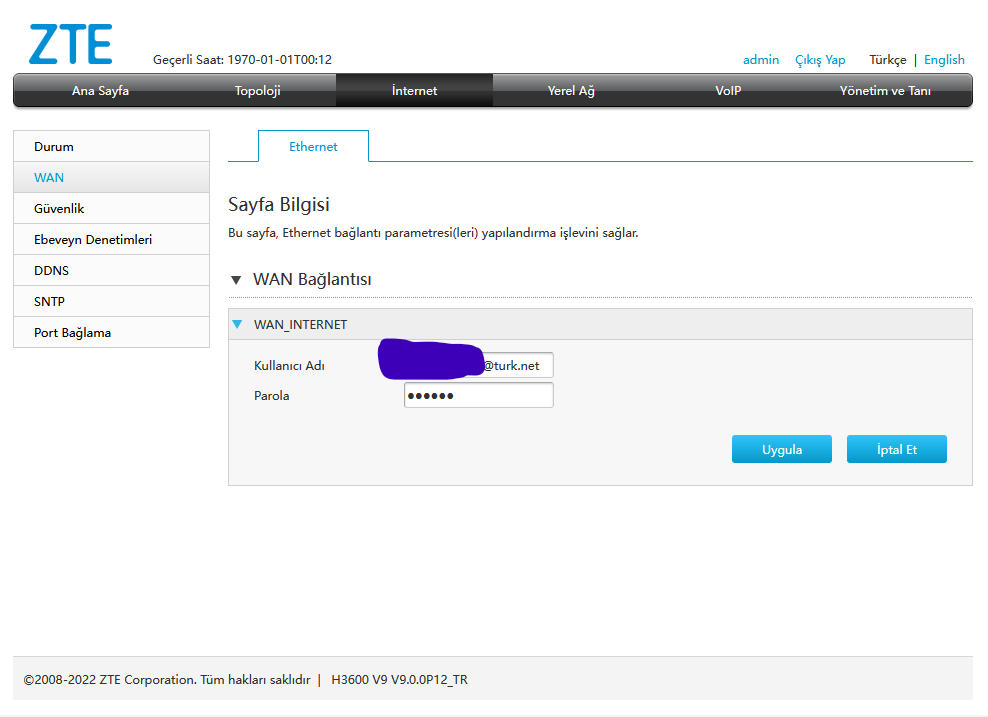Select WAN in the sidebar
Image resolution: width=988 pixels, height=717 pixels.
(x=112, y=177)
